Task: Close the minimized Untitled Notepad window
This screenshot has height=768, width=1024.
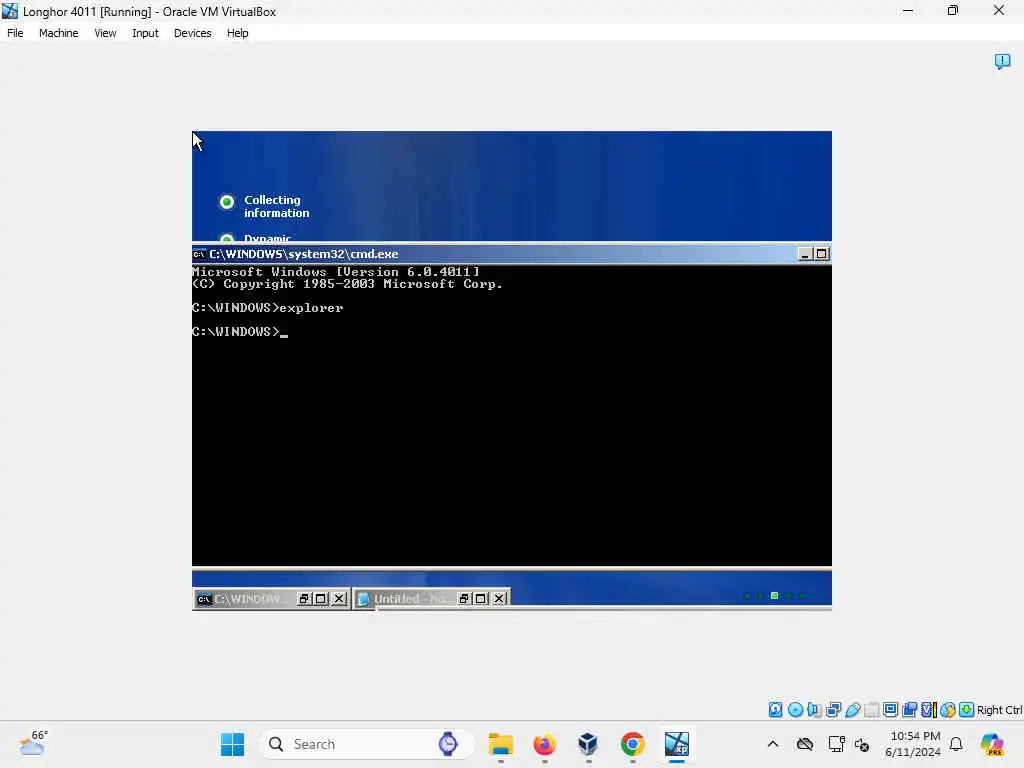Action: click(499, 599)
